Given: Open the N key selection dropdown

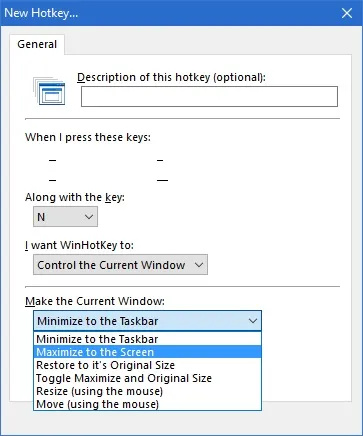Looking at the screenshot, I should tap(65, 217).
